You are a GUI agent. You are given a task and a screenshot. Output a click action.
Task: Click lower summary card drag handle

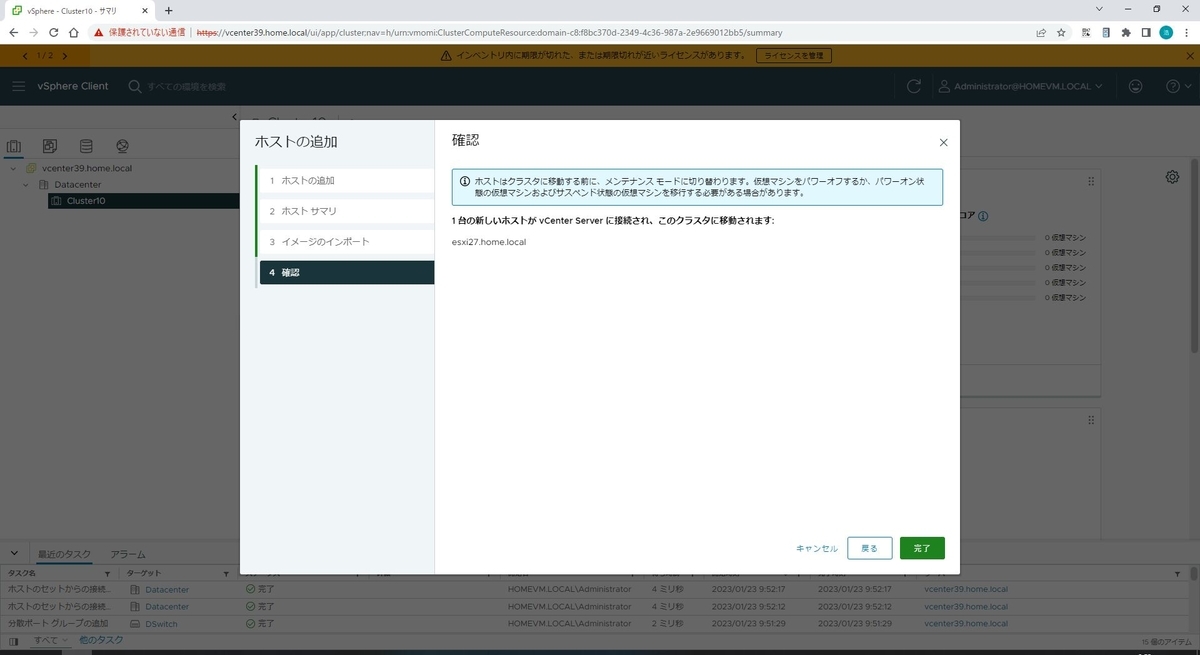(x=1091, y=423)
